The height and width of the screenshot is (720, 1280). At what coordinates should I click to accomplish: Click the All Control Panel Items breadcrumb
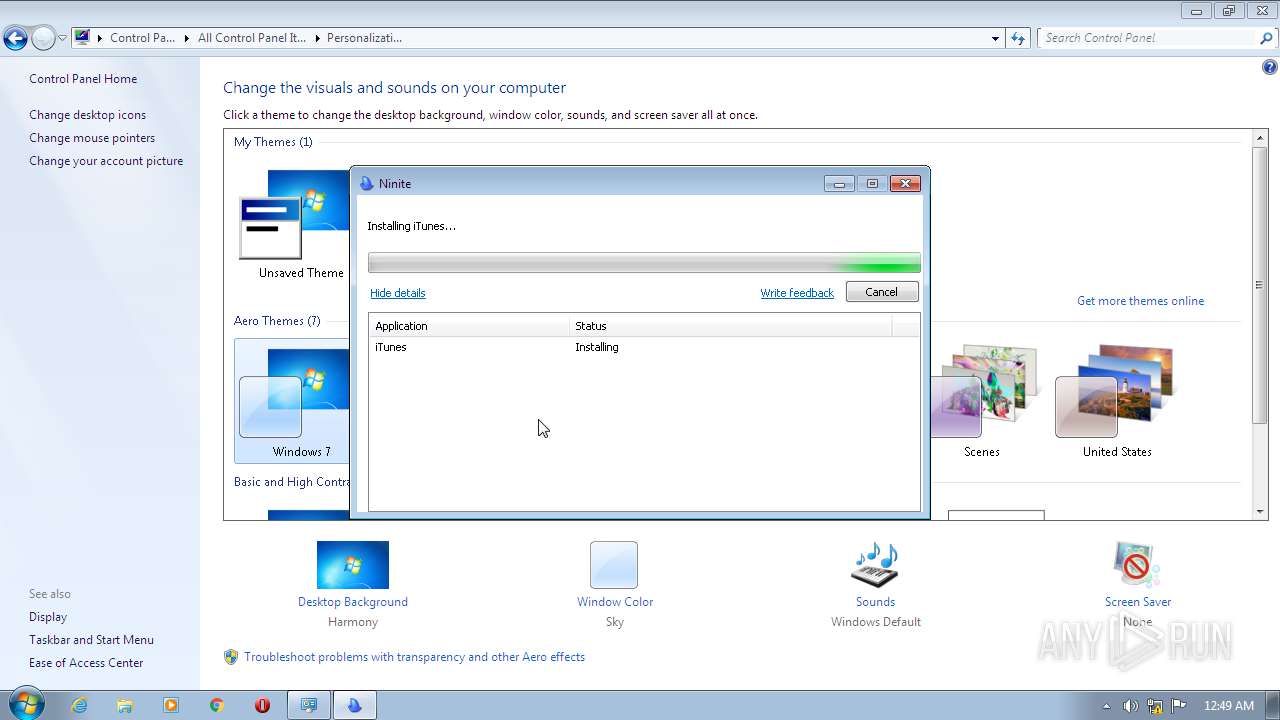click(x=251, y=38)
